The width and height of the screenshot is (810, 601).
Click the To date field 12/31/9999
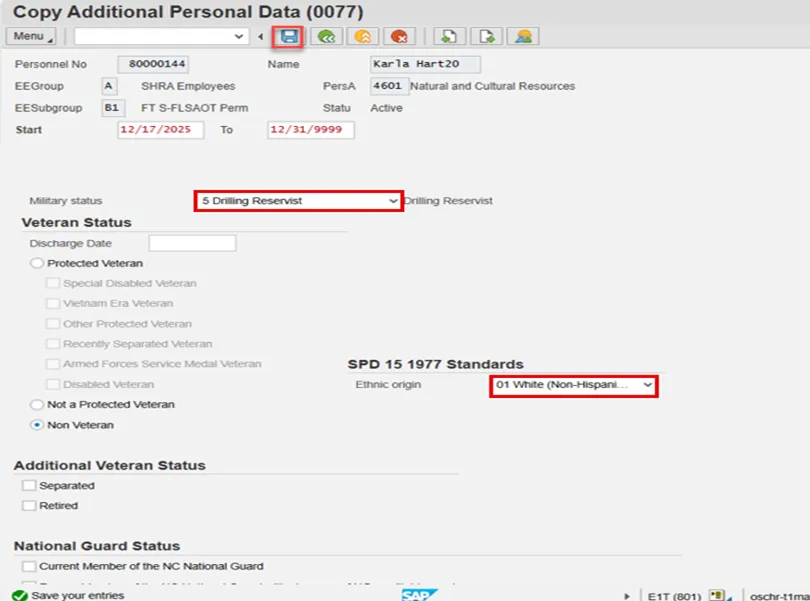pos(310,130)
